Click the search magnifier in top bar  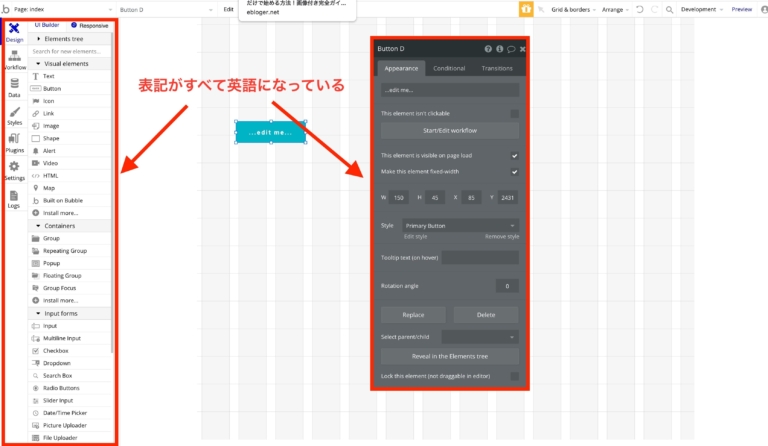(669, 9)
